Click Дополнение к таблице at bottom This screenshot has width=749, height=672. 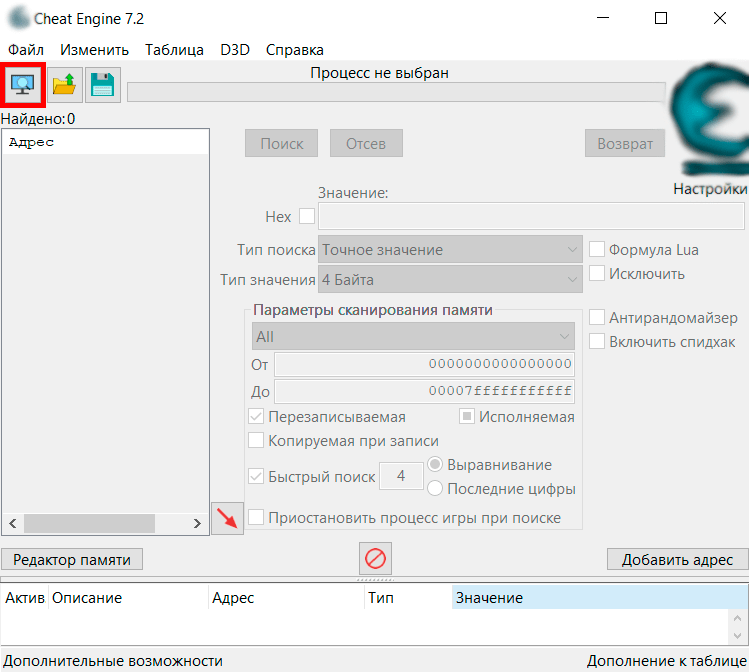pyautogui.click(x=666, y=661)
